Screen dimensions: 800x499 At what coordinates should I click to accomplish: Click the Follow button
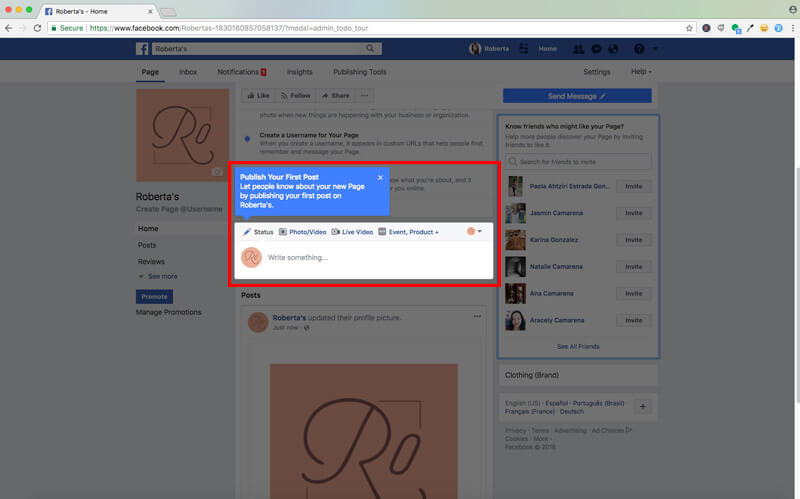295,95
